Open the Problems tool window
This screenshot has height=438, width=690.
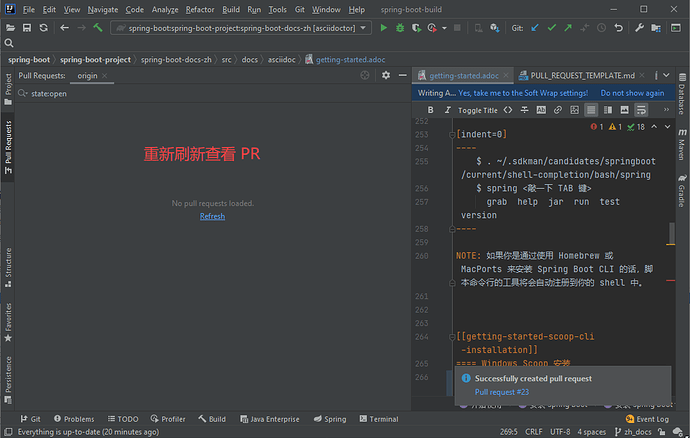coord(74,419)
